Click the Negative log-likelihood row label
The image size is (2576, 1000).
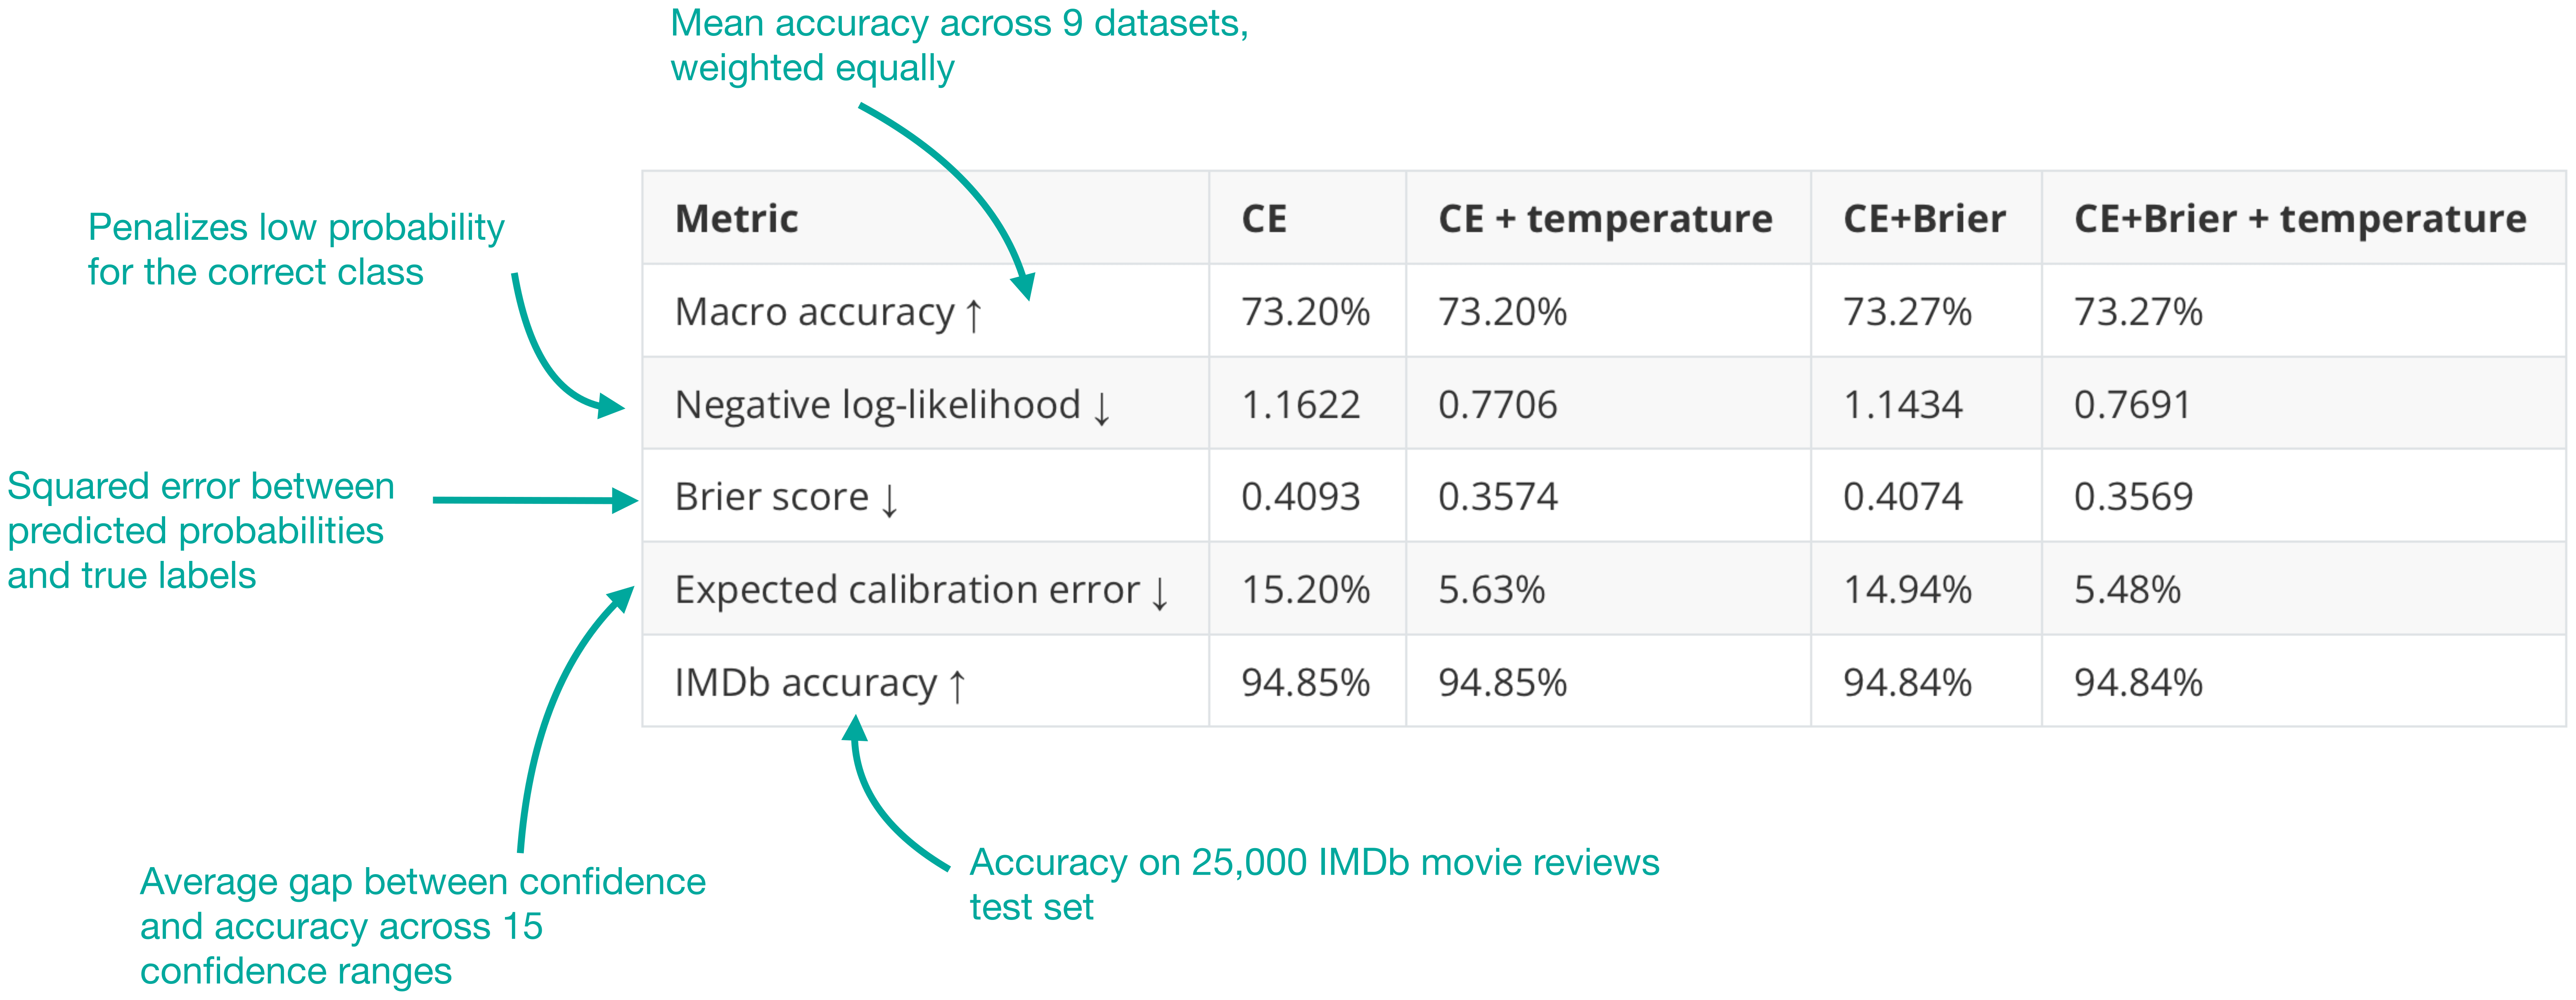pyautogui.click(x=878, y=405)
